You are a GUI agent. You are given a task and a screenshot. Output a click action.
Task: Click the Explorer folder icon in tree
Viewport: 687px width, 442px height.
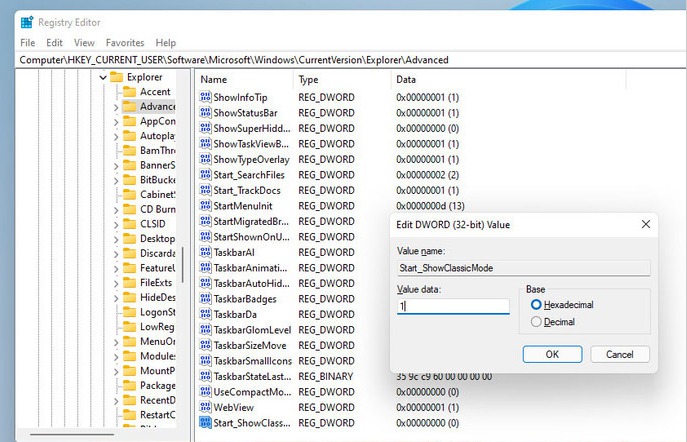[x=117, y=78]
